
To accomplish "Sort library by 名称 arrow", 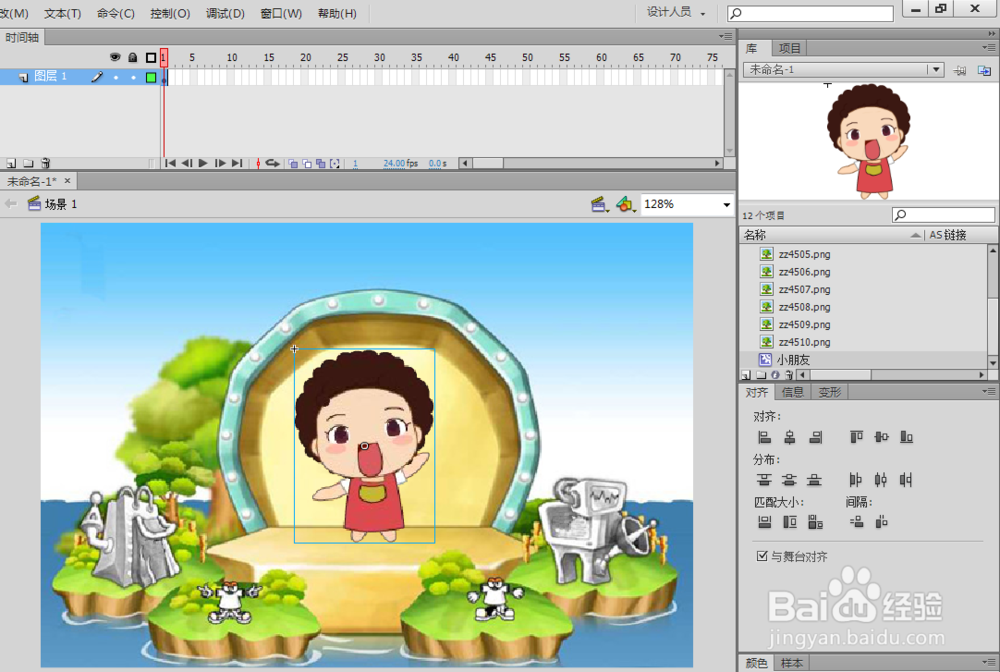I will click(916, 235).
